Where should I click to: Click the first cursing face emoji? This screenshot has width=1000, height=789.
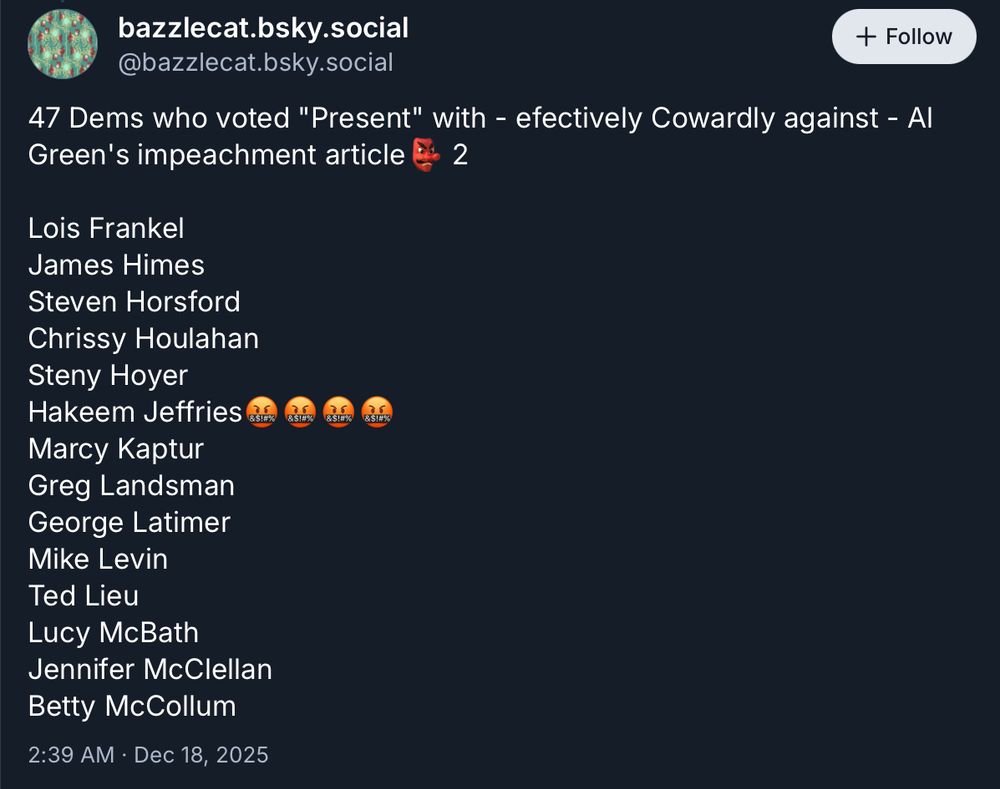[262, 412]
